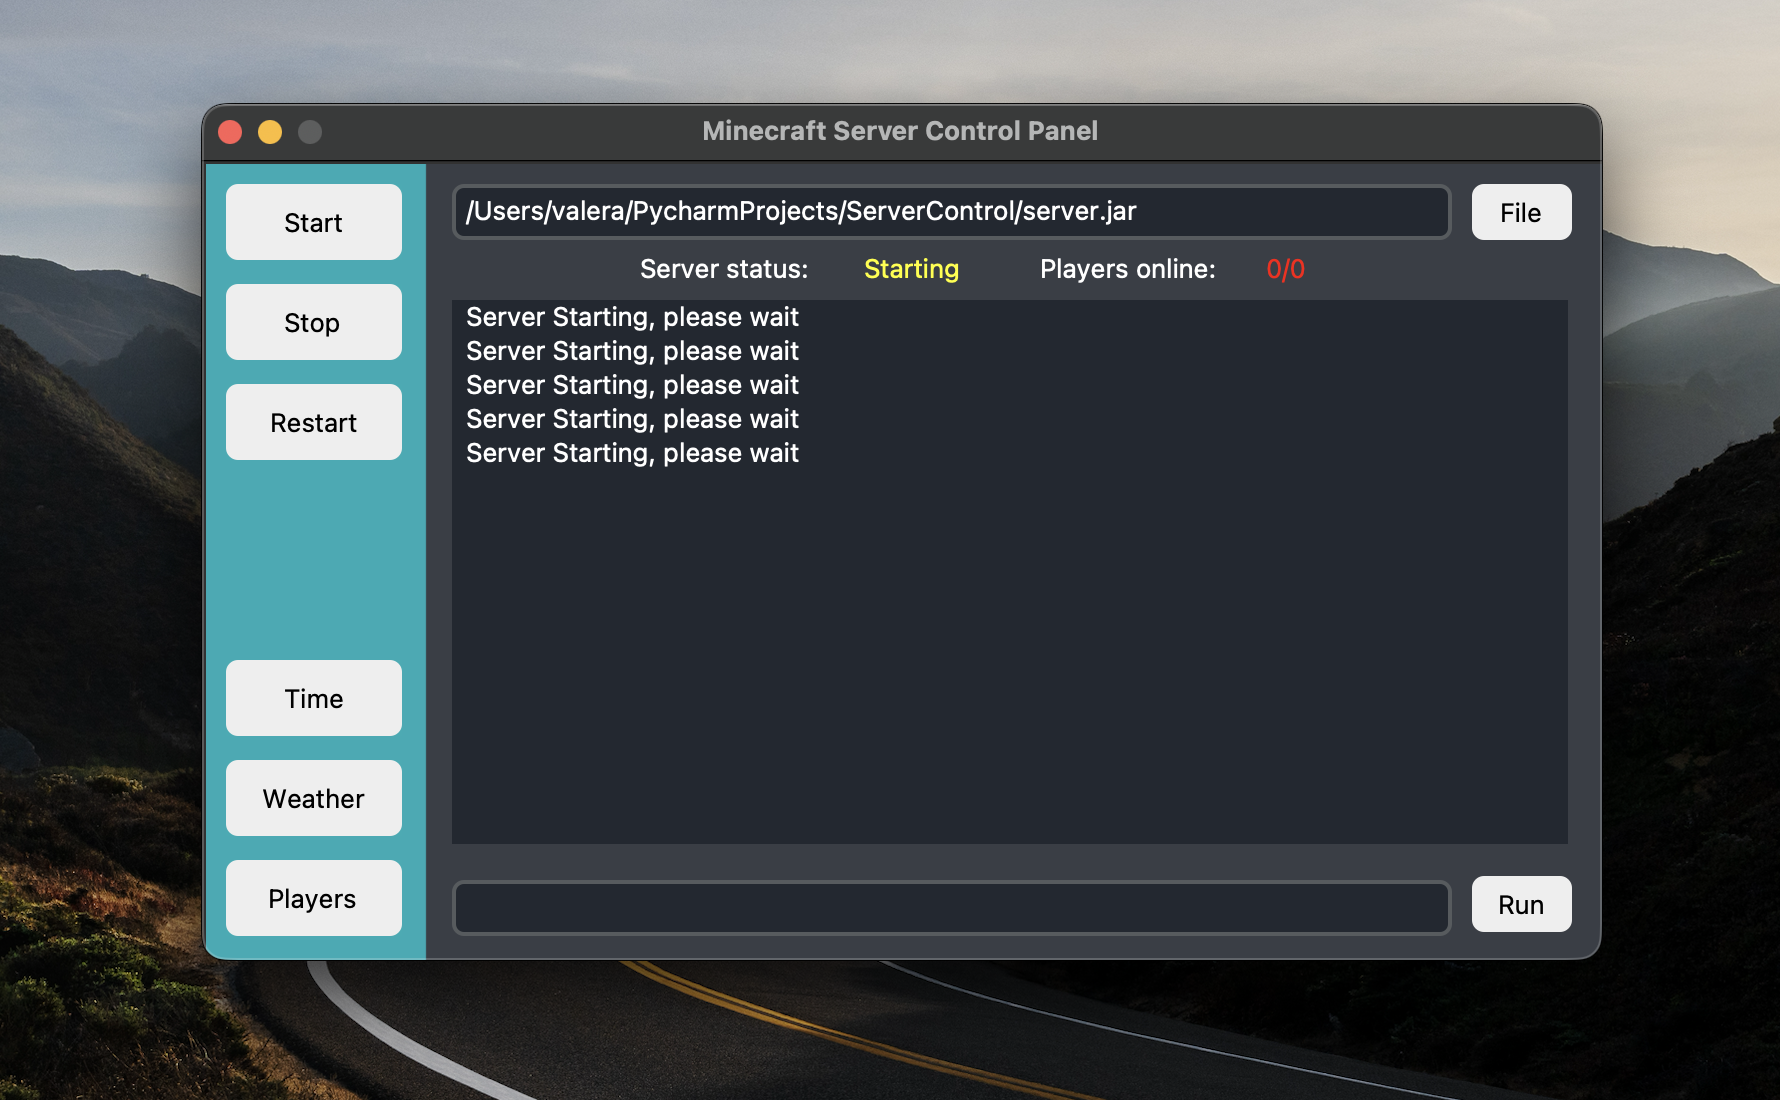Close the window with red button
The height and width of the screenshot is (1100, 1780).
(x=230, y=132)
